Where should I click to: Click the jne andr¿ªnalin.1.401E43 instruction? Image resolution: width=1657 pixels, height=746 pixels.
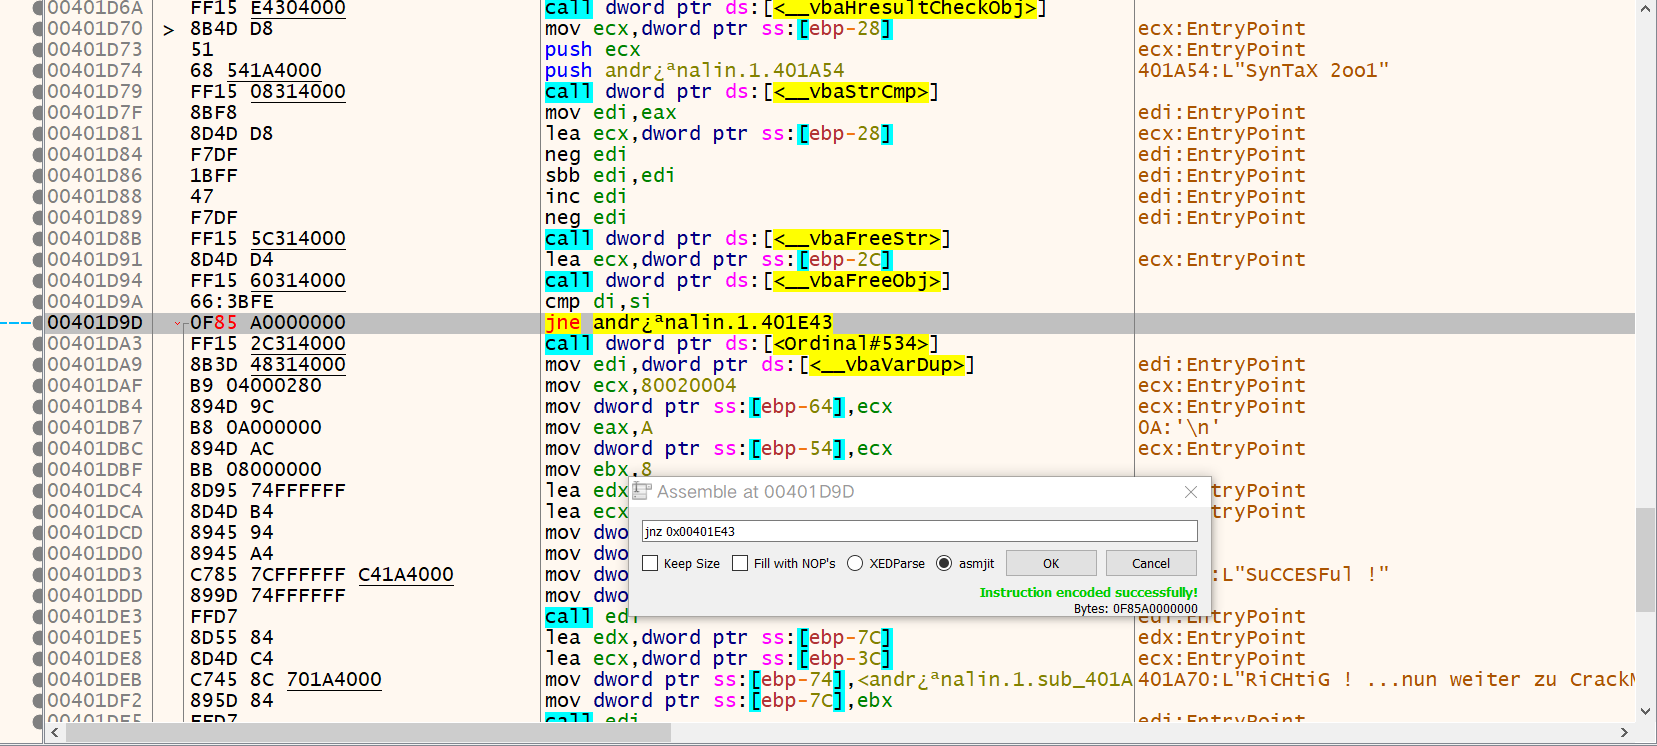[x=689, y=323]
